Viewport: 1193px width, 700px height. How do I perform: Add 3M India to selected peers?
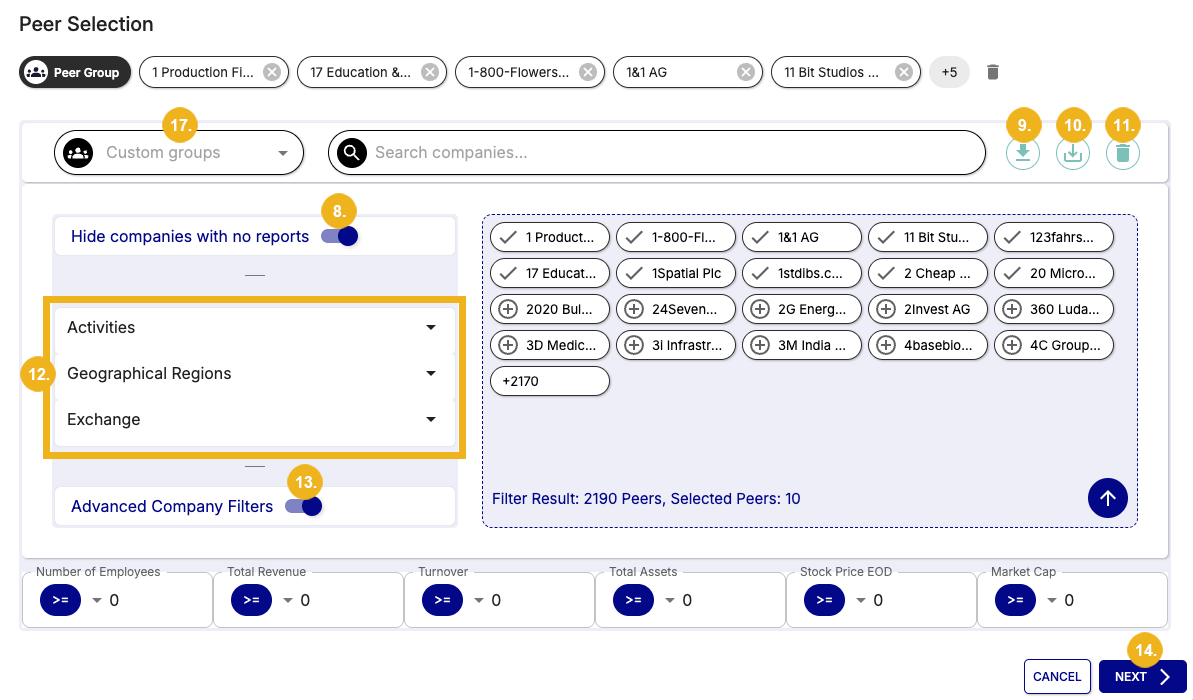click(x=759, y=345)
